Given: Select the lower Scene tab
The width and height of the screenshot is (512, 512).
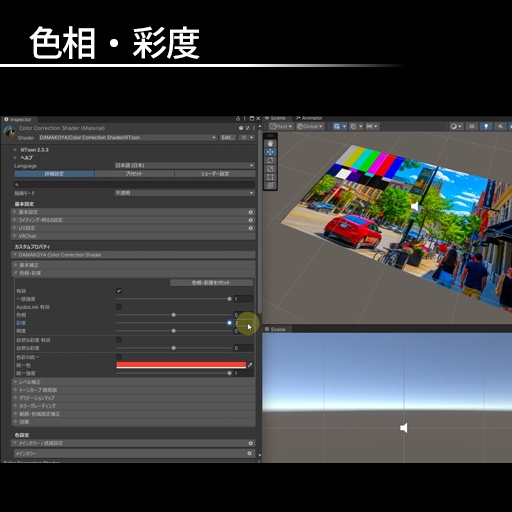Looking at the screenshot, I should [x=276, y=329].
